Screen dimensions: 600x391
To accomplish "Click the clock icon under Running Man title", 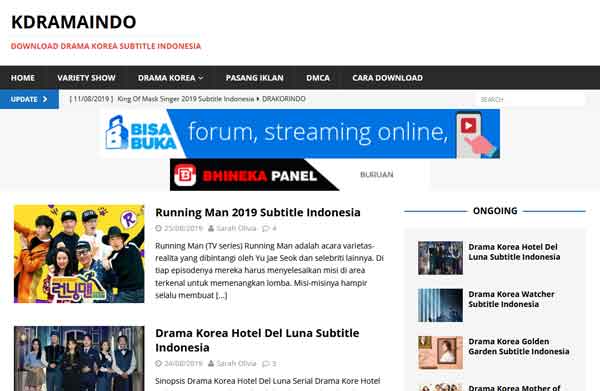I will [159, 228].
